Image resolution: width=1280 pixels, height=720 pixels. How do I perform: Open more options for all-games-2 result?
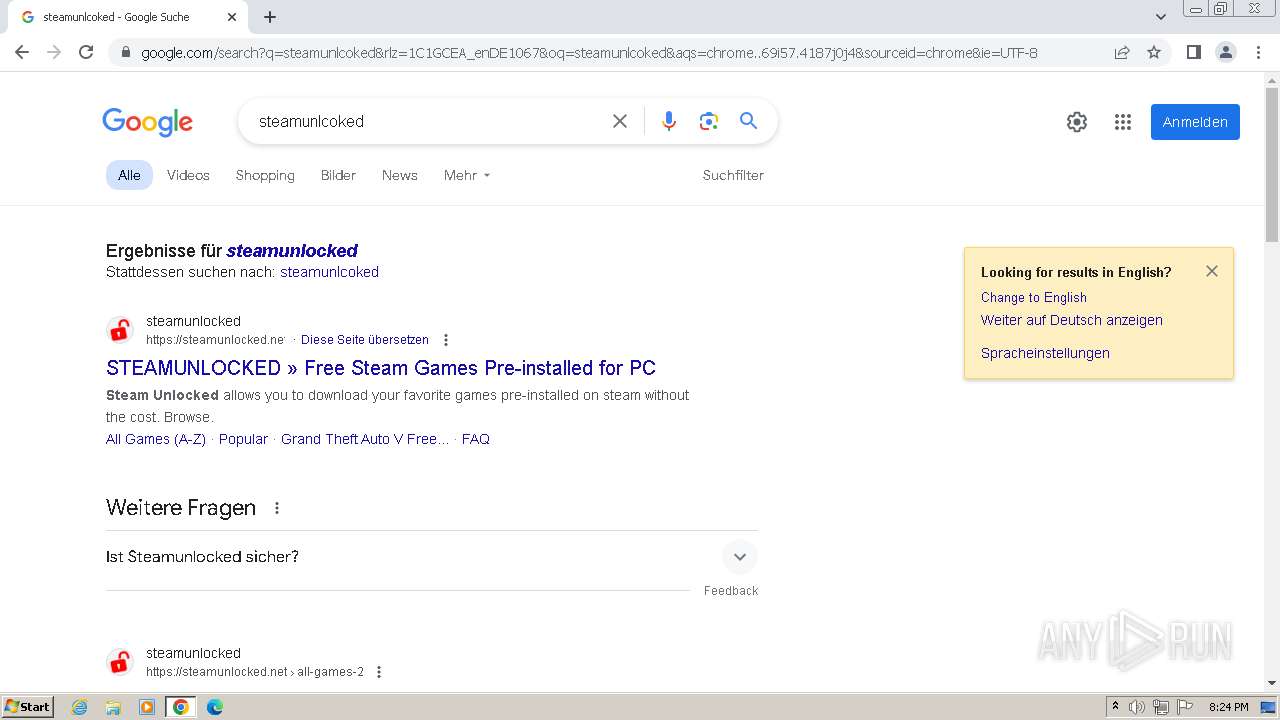point(379,672)
